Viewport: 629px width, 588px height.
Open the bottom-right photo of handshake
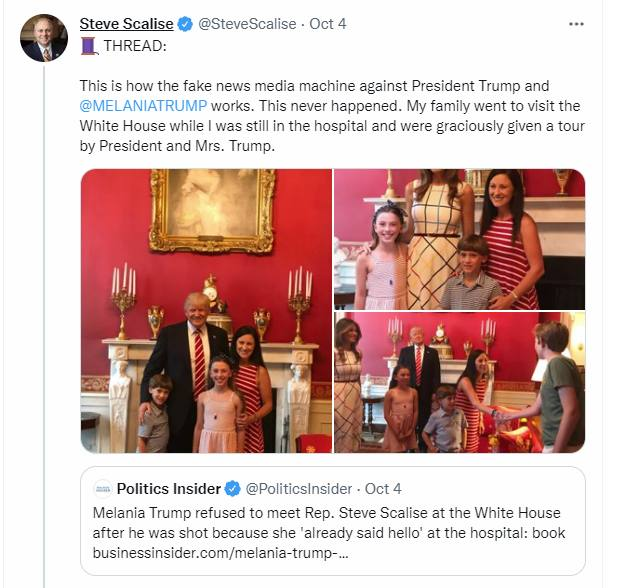[x=459, y=383]
